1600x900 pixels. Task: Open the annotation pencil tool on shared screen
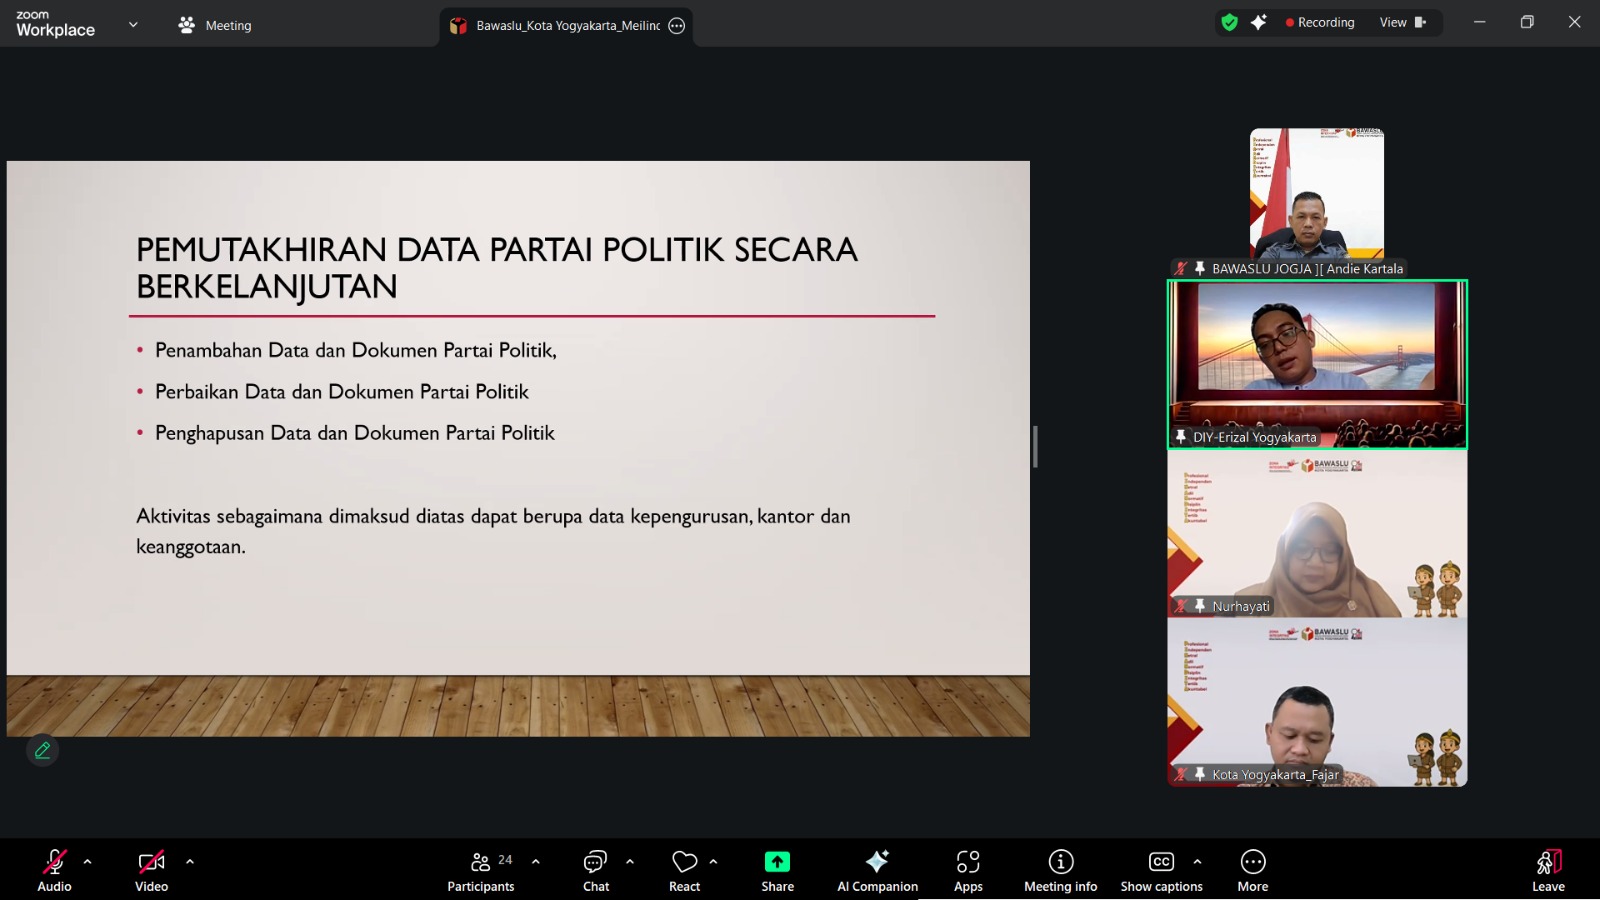point(42,750)
